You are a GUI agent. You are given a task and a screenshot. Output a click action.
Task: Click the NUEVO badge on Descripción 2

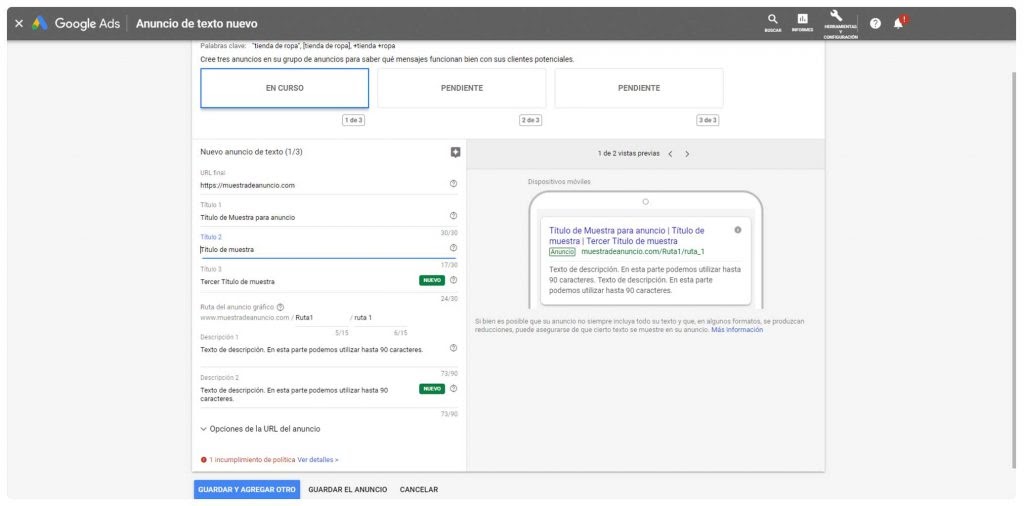pos(432,388)
